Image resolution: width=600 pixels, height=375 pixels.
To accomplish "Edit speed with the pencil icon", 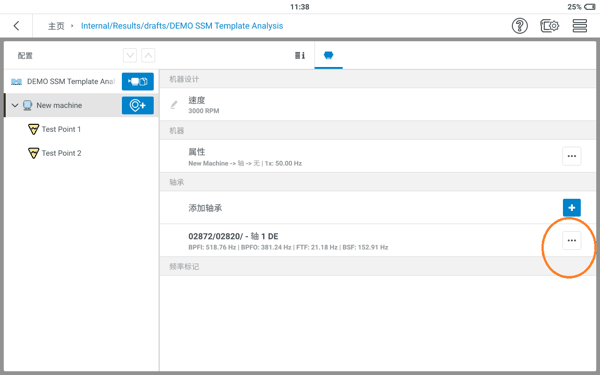I will (174, 104).
